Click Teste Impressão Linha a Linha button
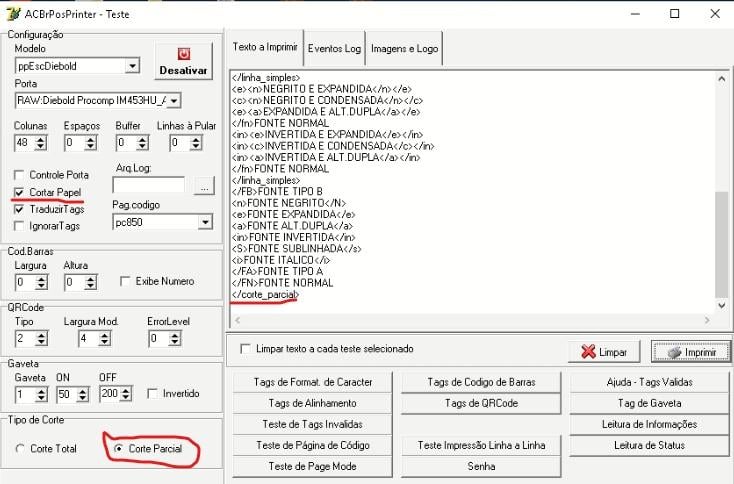This screenshot has width=734, height=484. point(481,445)
